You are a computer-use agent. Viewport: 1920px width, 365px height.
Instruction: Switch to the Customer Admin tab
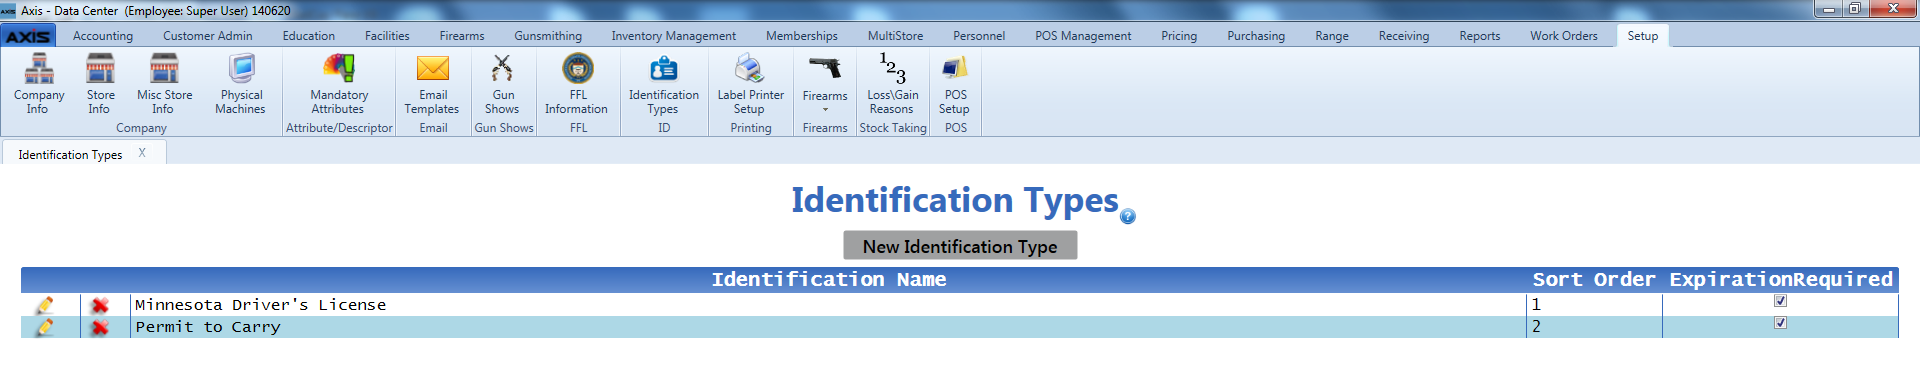click(208, 36)
